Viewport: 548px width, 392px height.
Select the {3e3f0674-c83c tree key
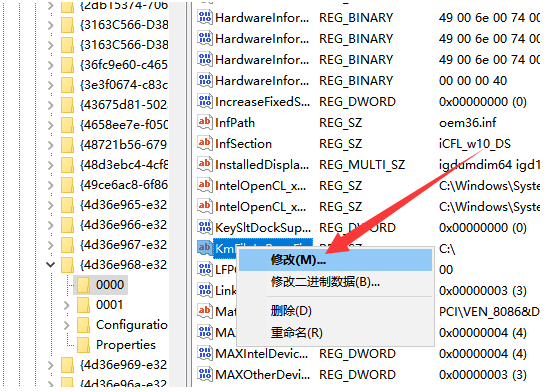point(124,85)
